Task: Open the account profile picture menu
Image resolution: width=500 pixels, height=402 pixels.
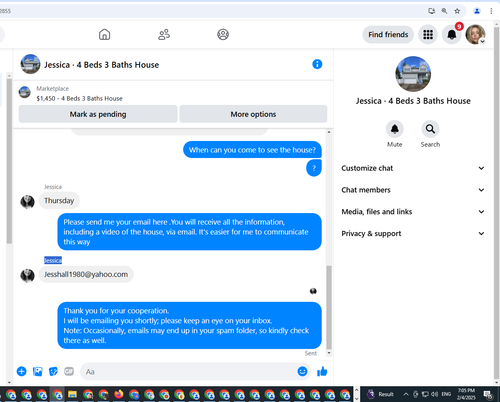Action: tap(475, 34)
